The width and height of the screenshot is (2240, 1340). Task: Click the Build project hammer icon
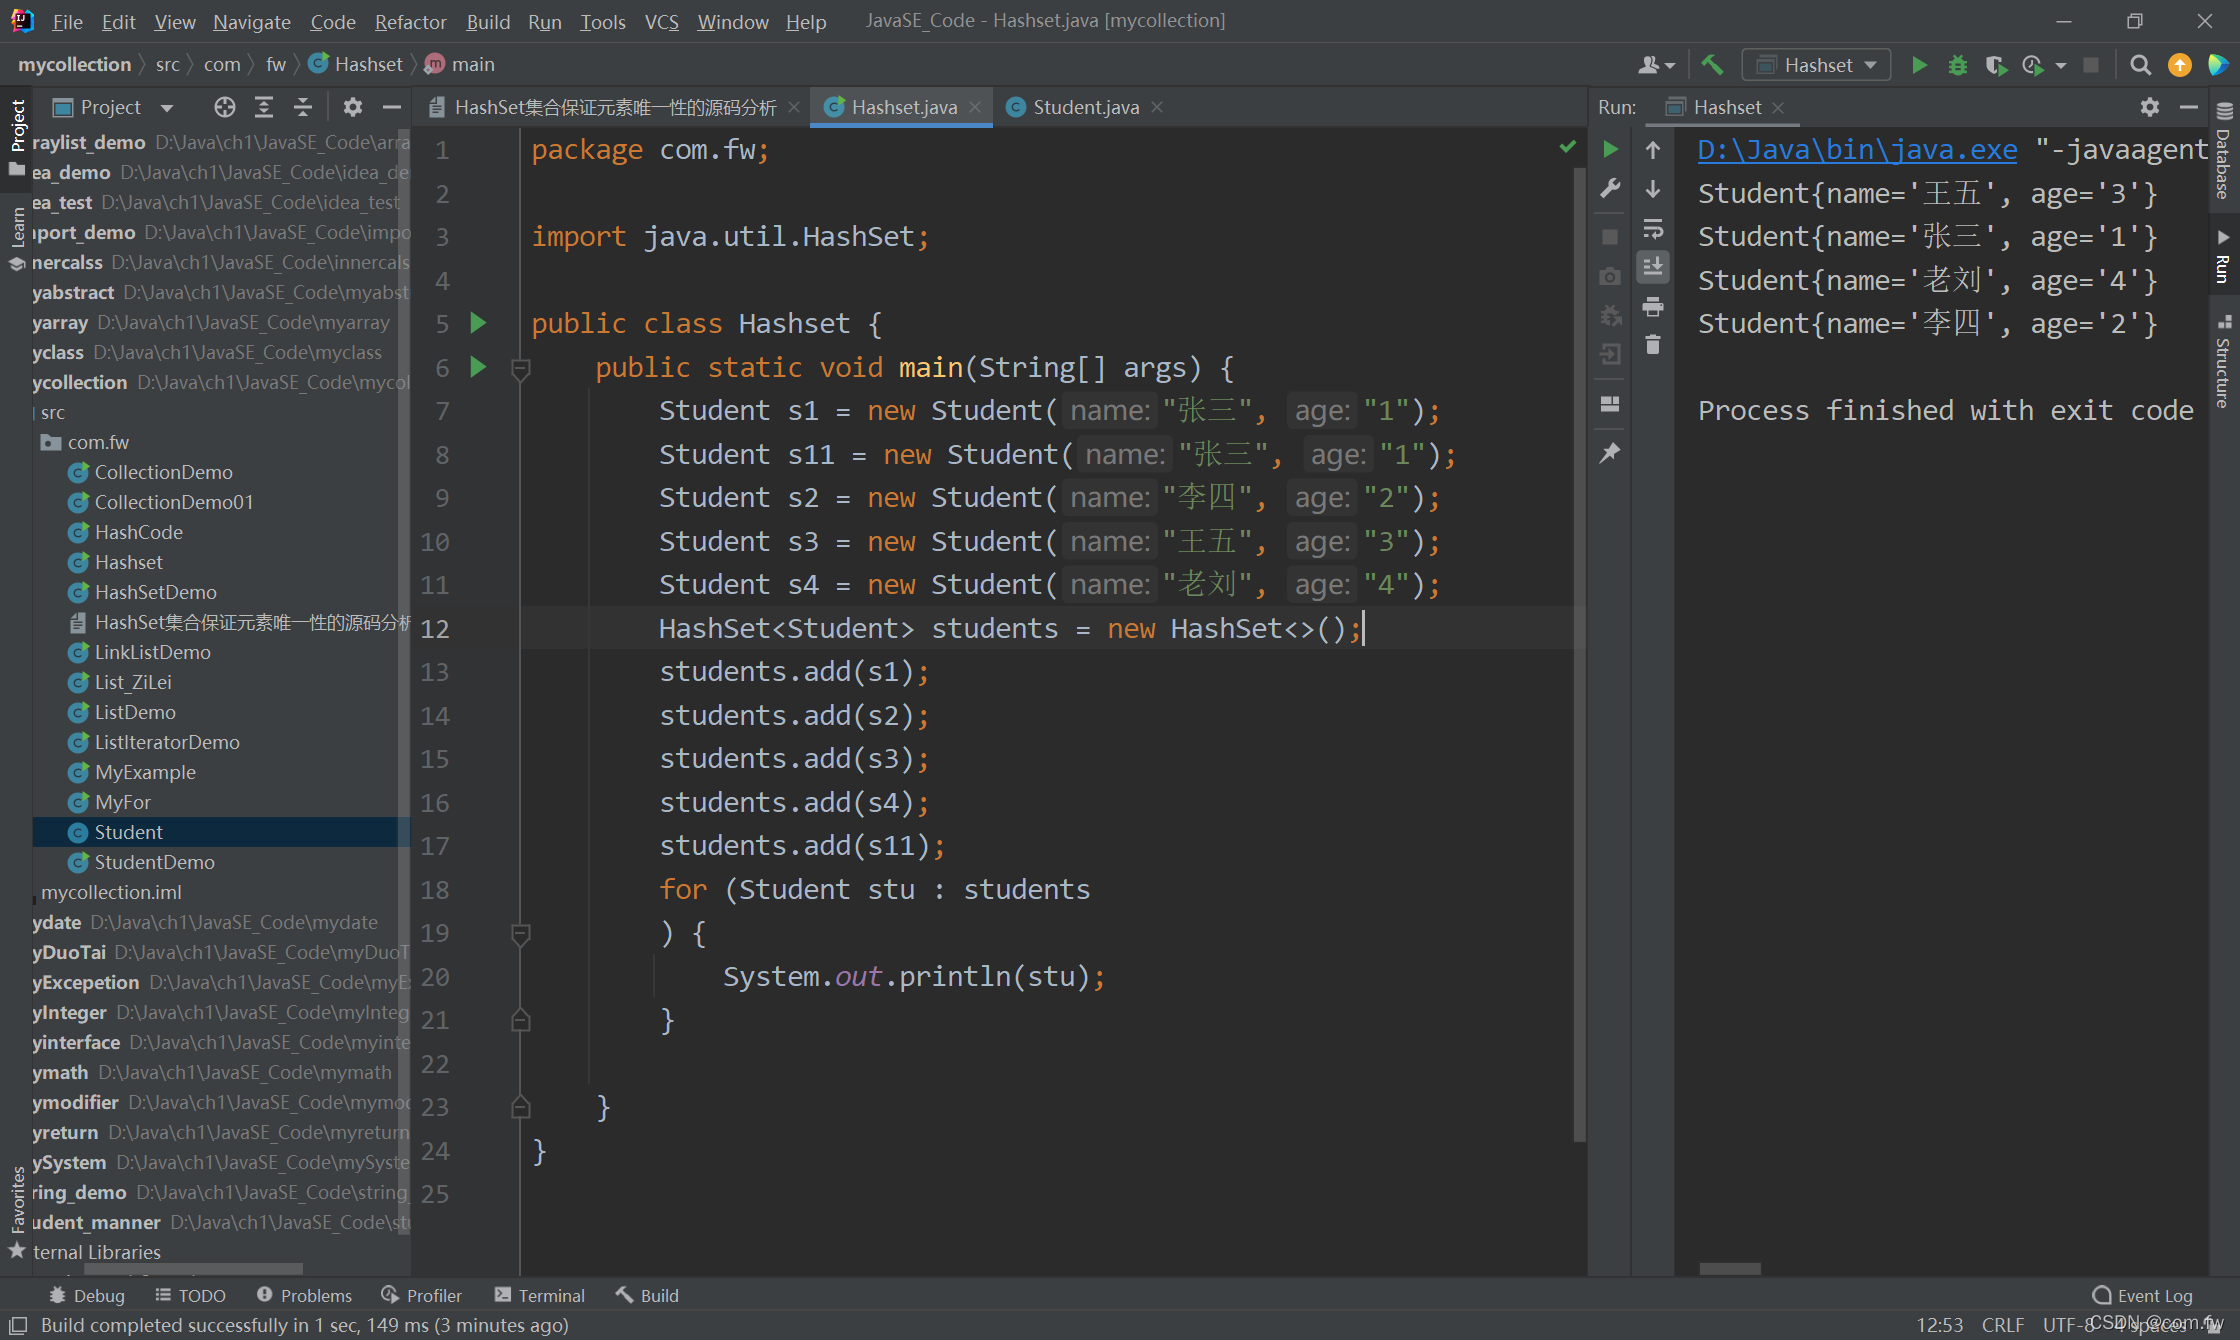click(1712, 65)
